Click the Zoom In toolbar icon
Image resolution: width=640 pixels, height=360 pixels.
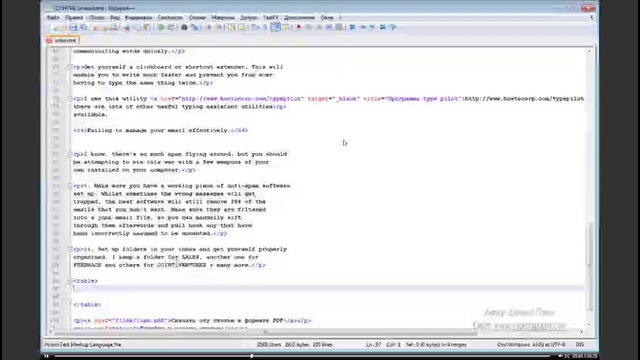pos(209,27)
